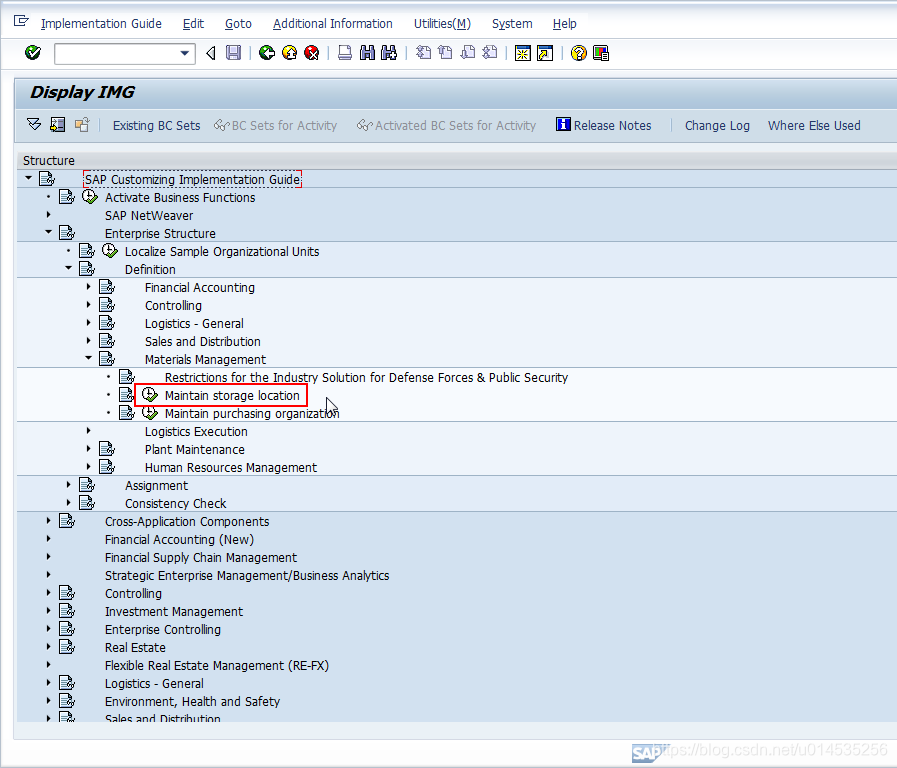
Task: Select the Human Resources Management tree row
Action: click(230, 467)
